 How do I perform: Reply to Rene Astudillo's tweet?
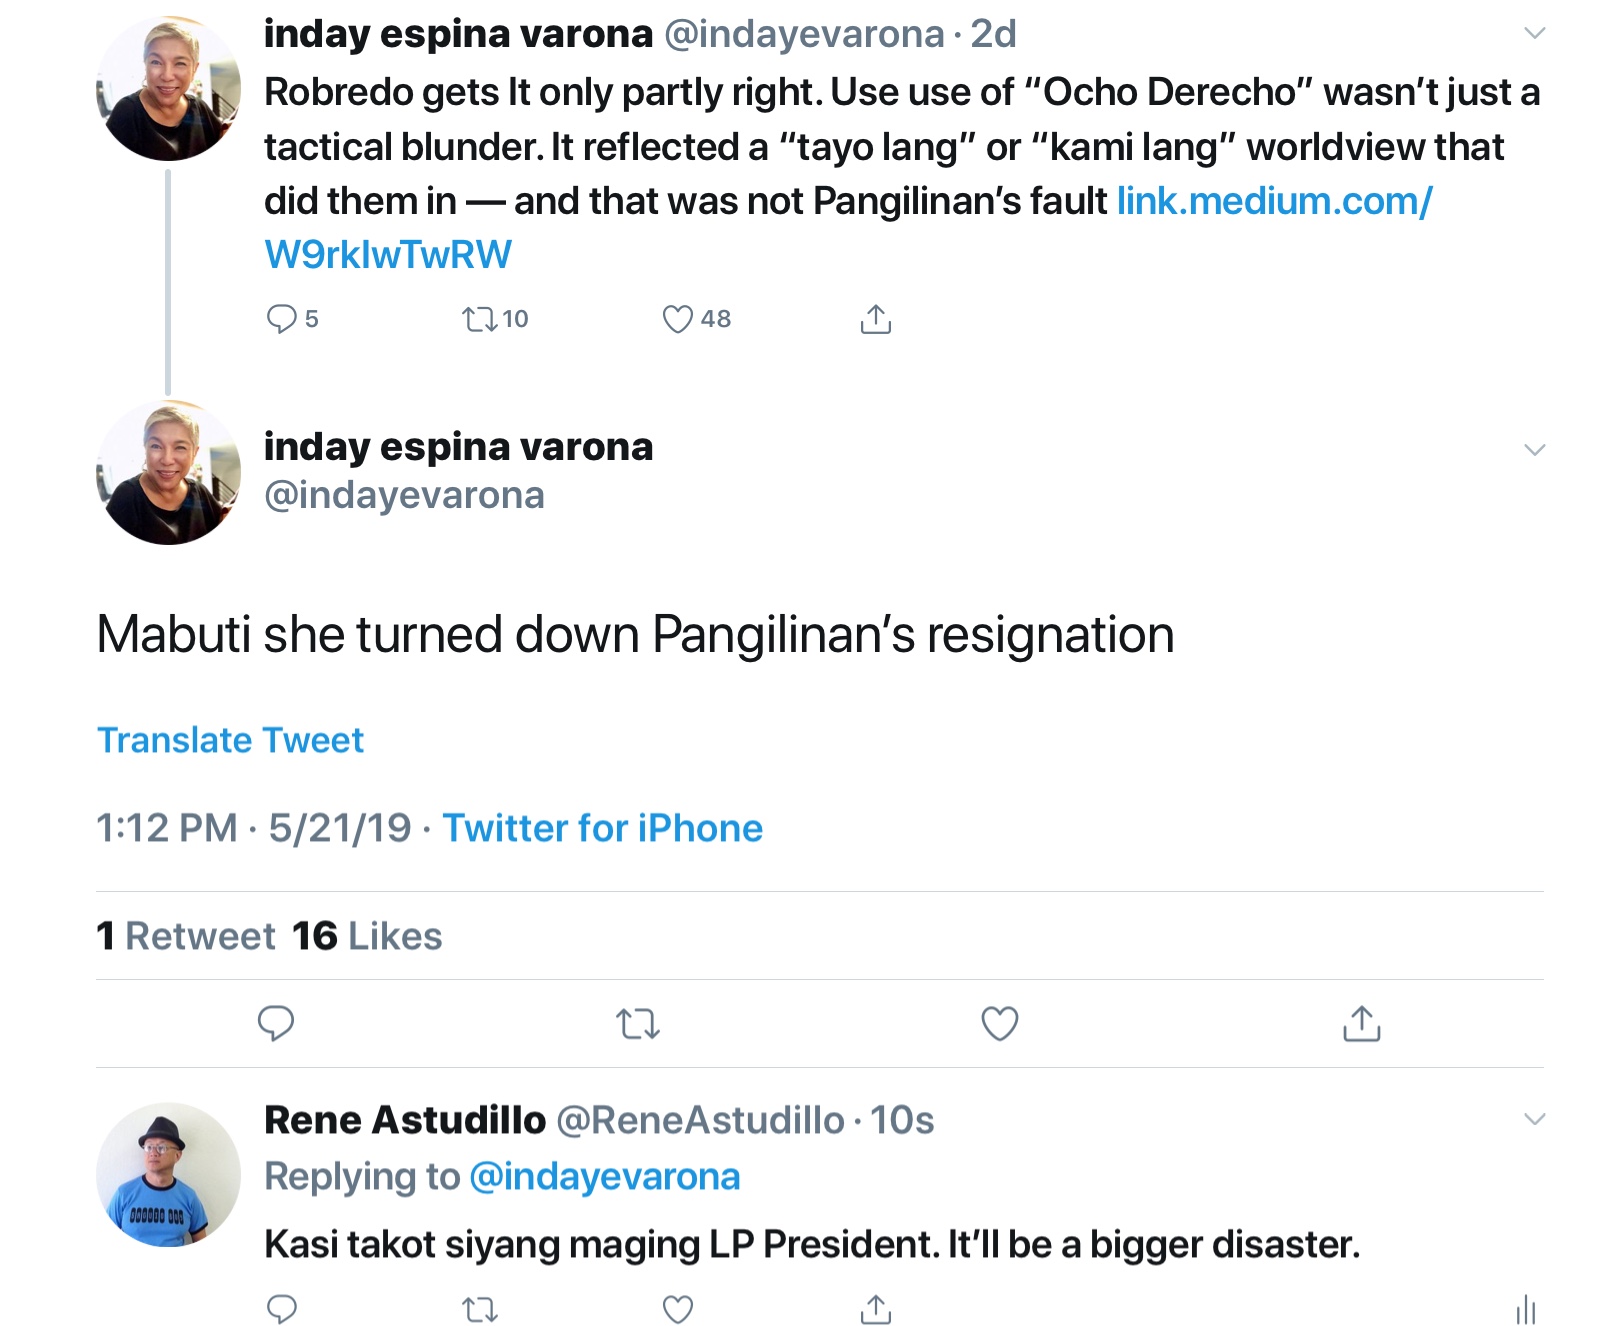click(282, 1308)
